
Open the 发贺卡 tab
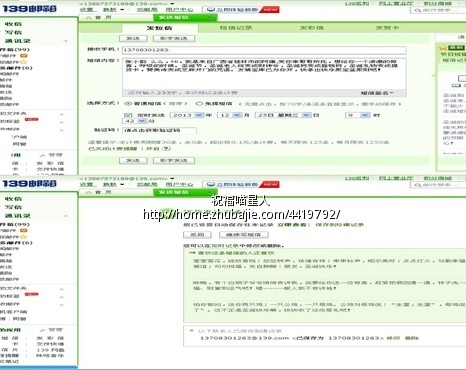(387, 28)
